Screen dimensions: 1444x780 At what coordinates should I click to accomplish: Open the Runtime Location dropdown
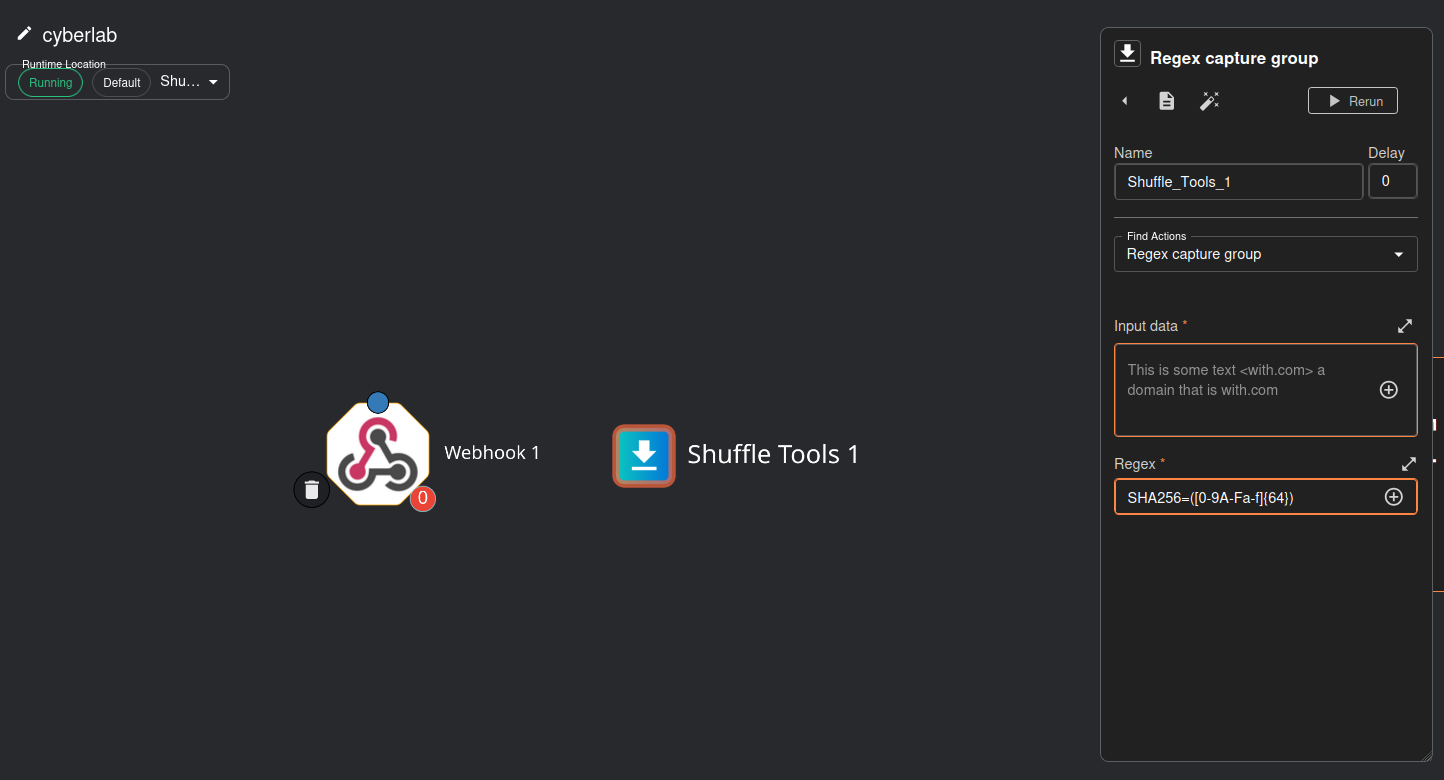pos(190,82)
